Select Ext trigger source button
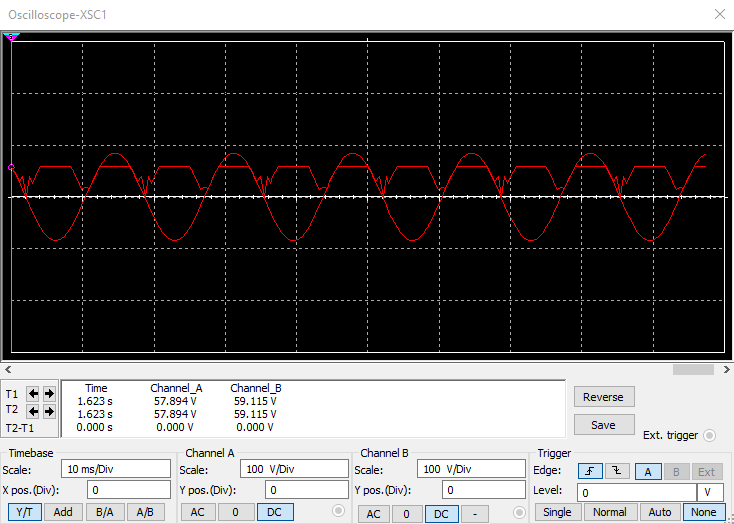The height and width of the screenshot is (524, 734). point(706,472)
